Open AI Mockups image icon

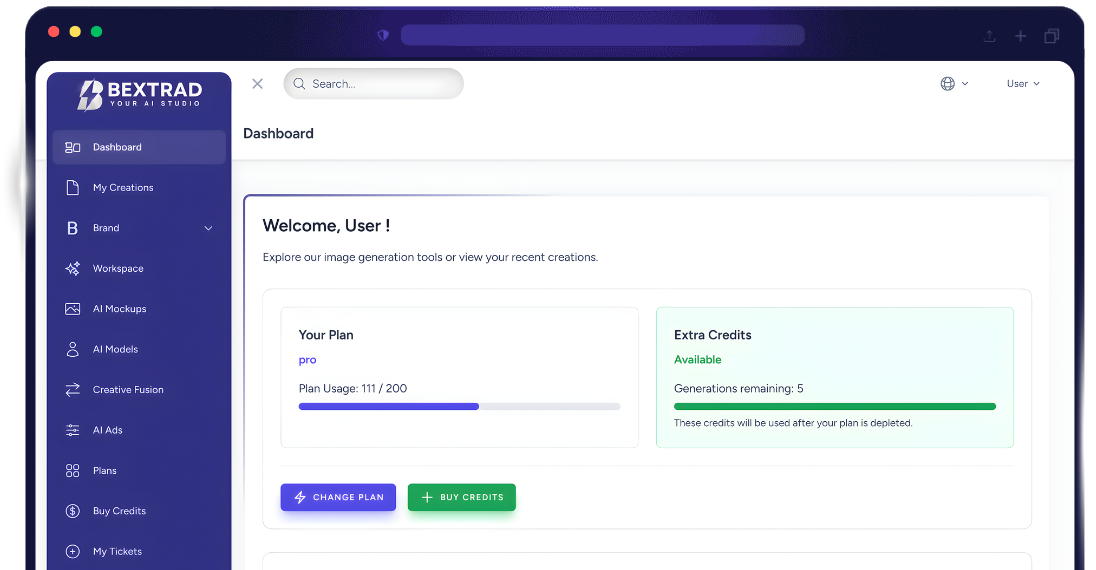click(x=72, y=309)
